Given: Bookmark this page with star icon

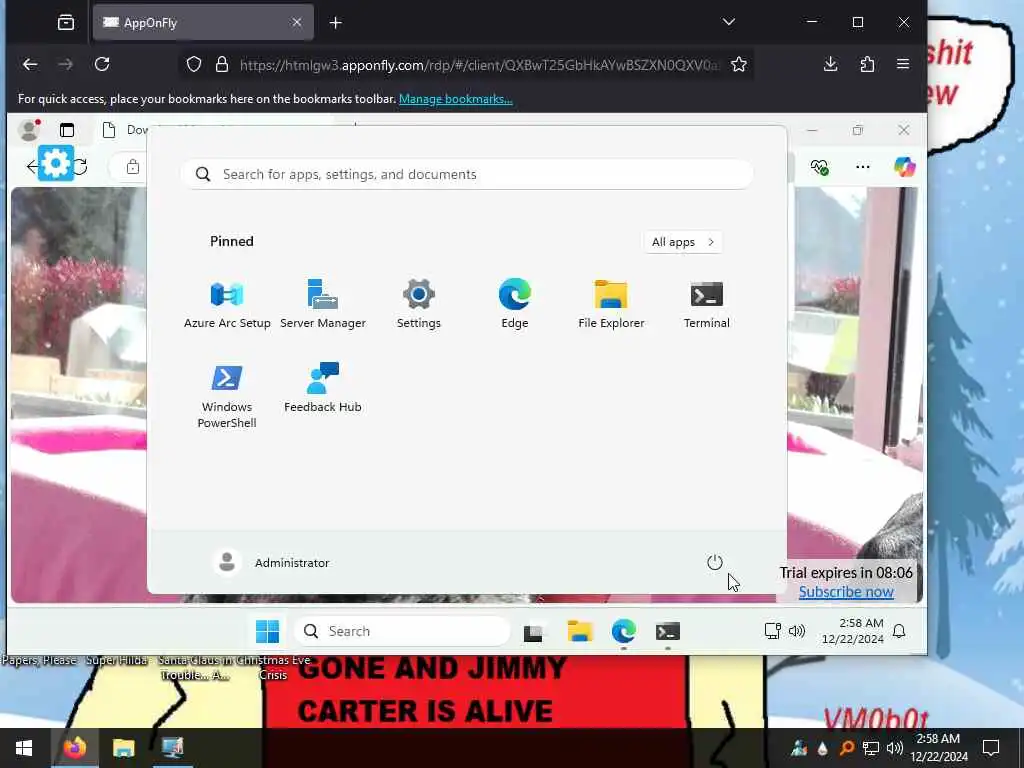Looking at the screenshot, I should pyautogui.click(x=739, y=64).
